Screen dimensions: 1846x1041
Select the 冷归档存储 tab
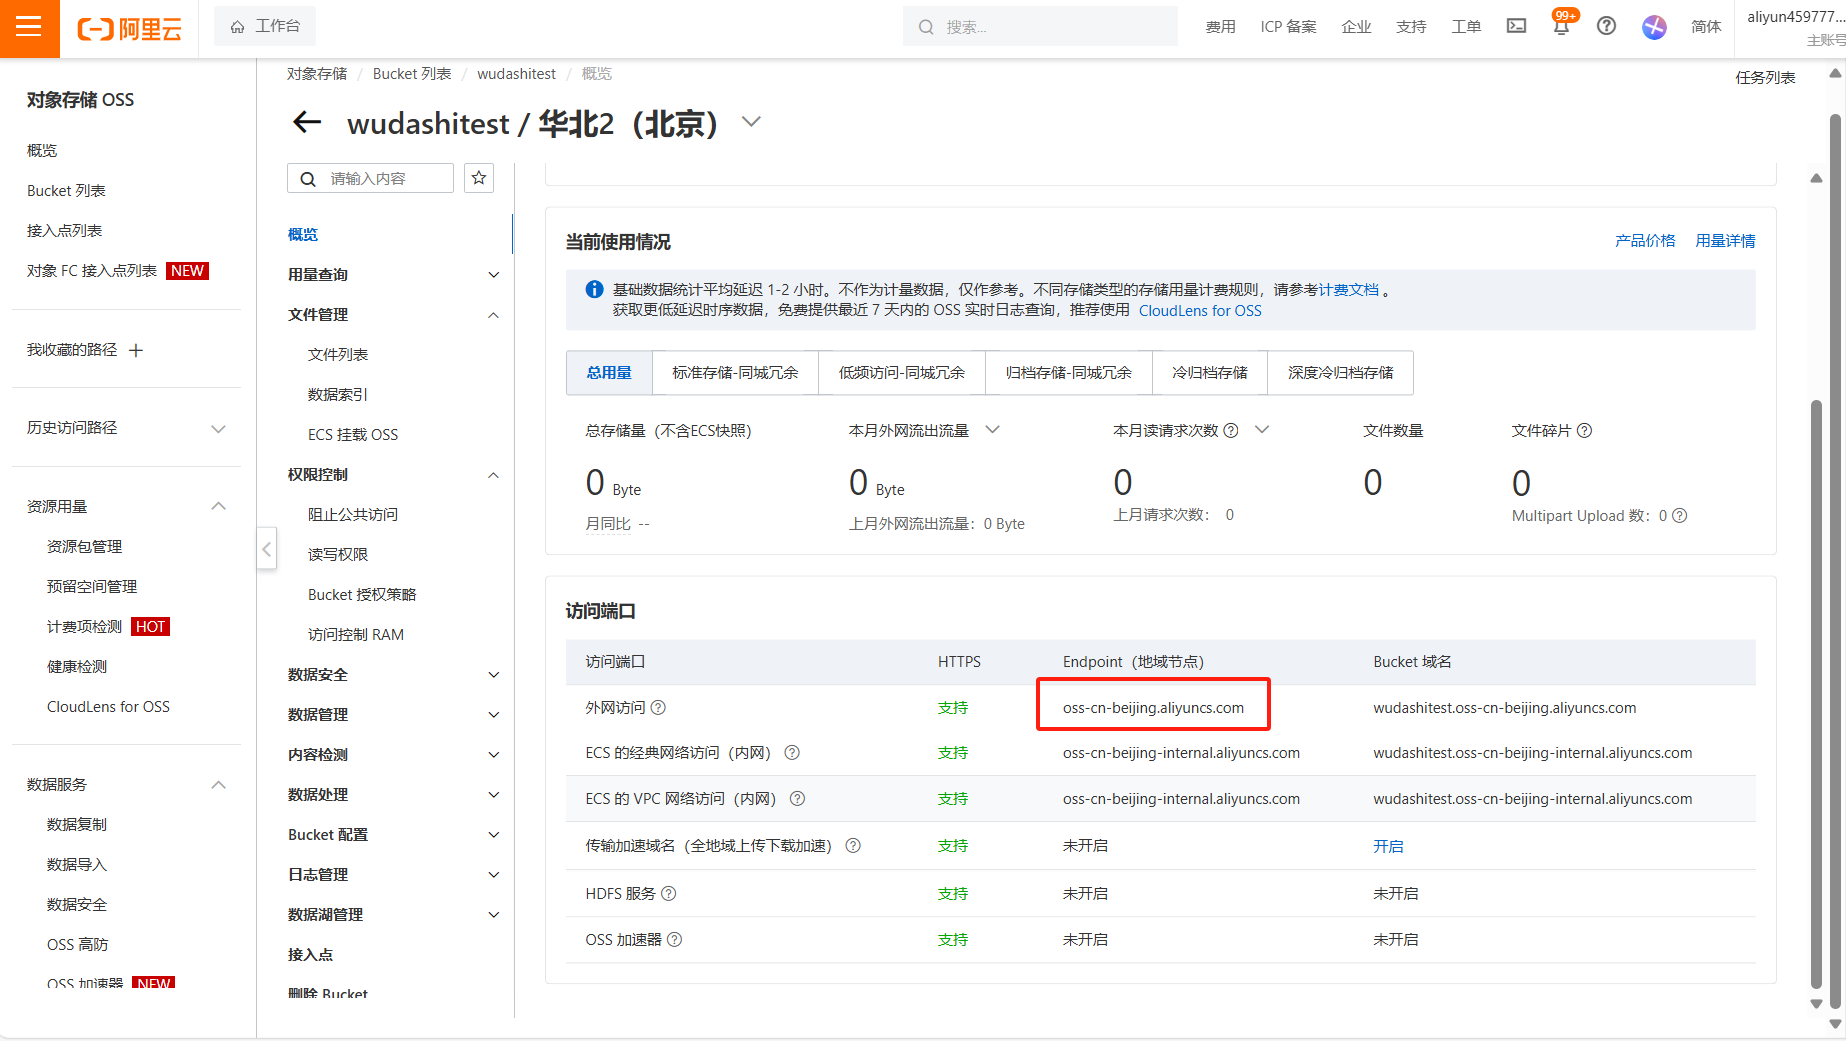coord(1209,373)
